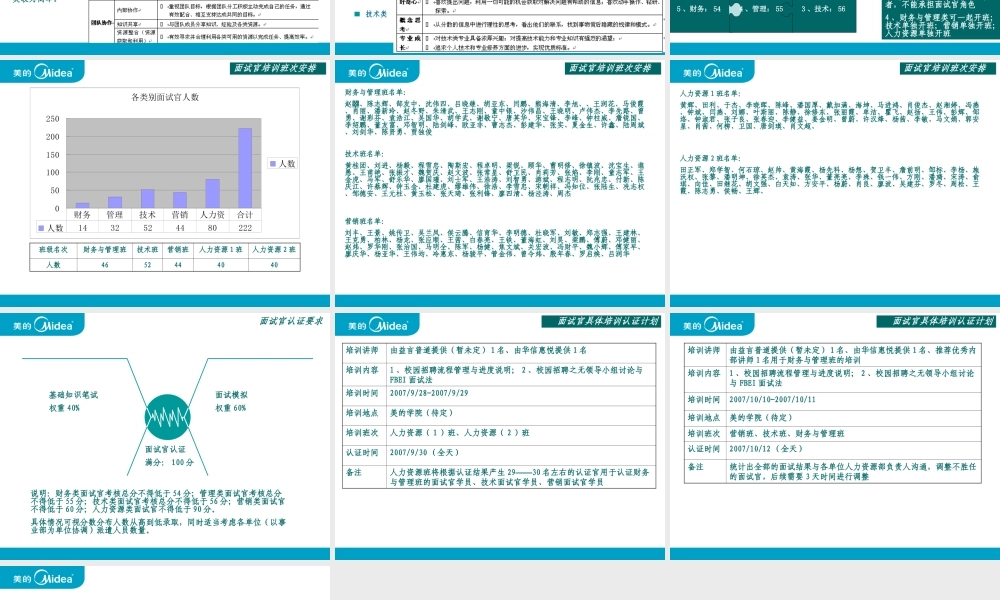Click the 3、技术: 56 puzzle piece label
The width and height of the screenshot is (1000, 600).
823,9
